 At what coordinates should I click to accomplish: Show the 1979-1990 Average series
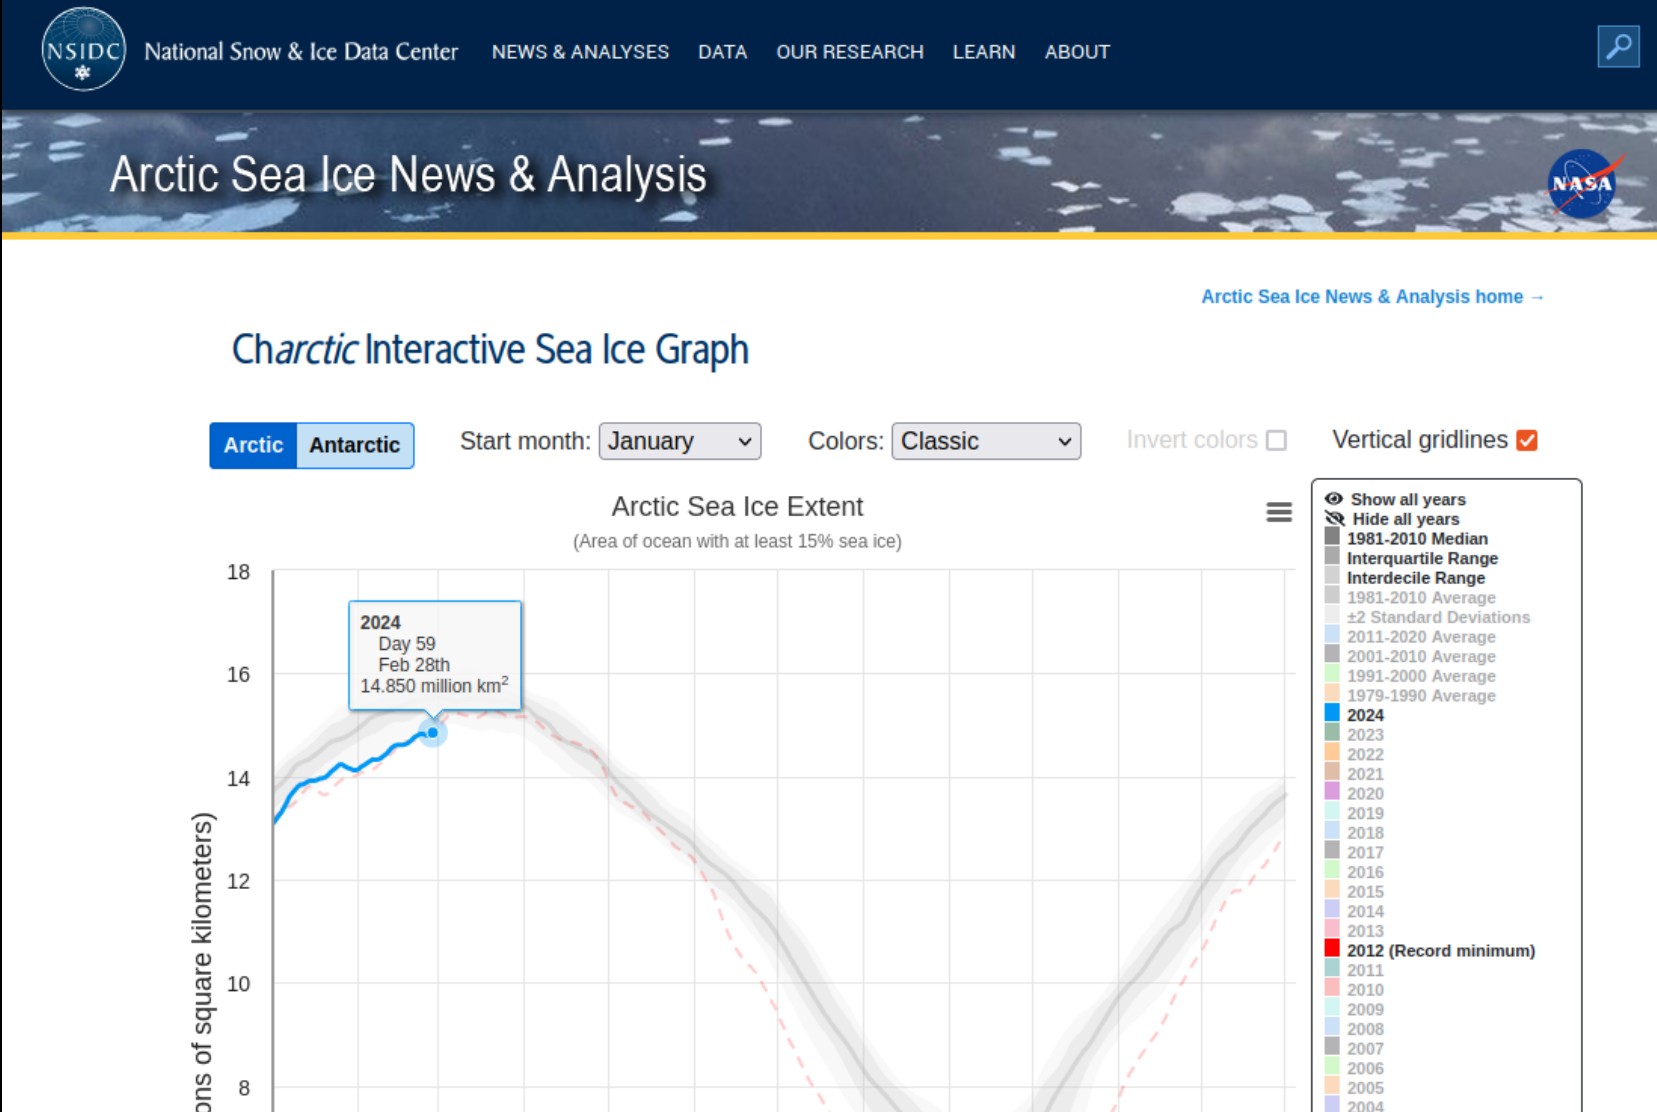(x=1421, y=696)
